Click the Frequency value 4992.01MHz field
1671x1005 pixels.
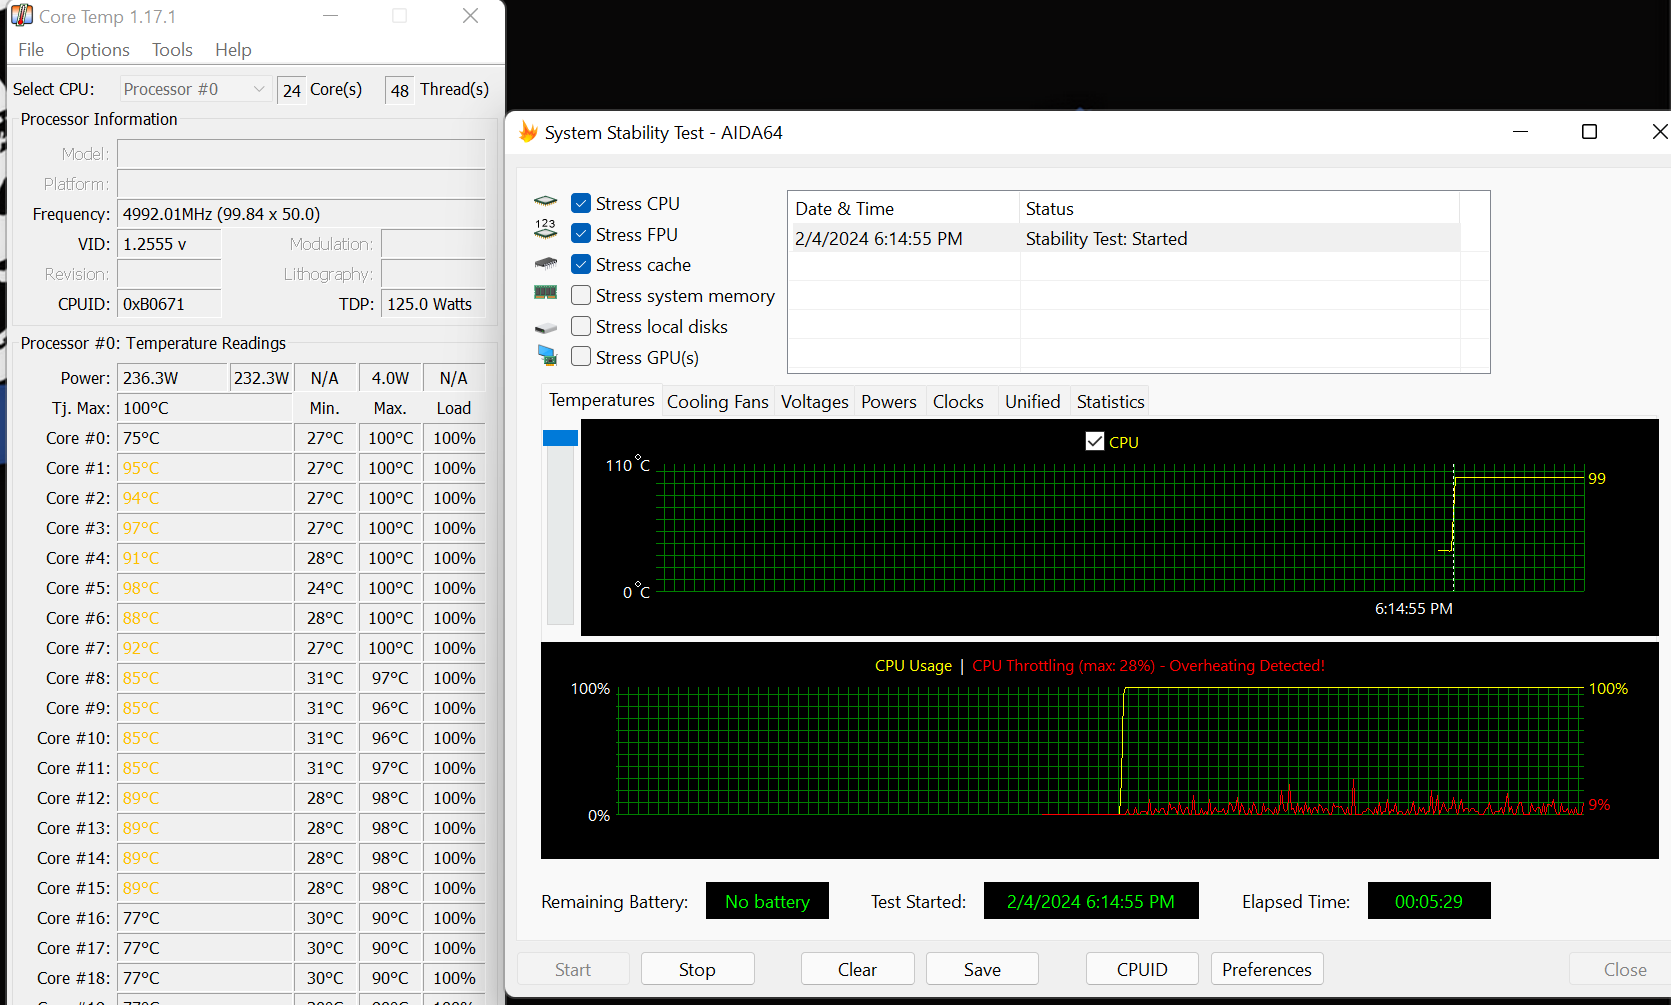pyautogui.click(x=301, y=214)
